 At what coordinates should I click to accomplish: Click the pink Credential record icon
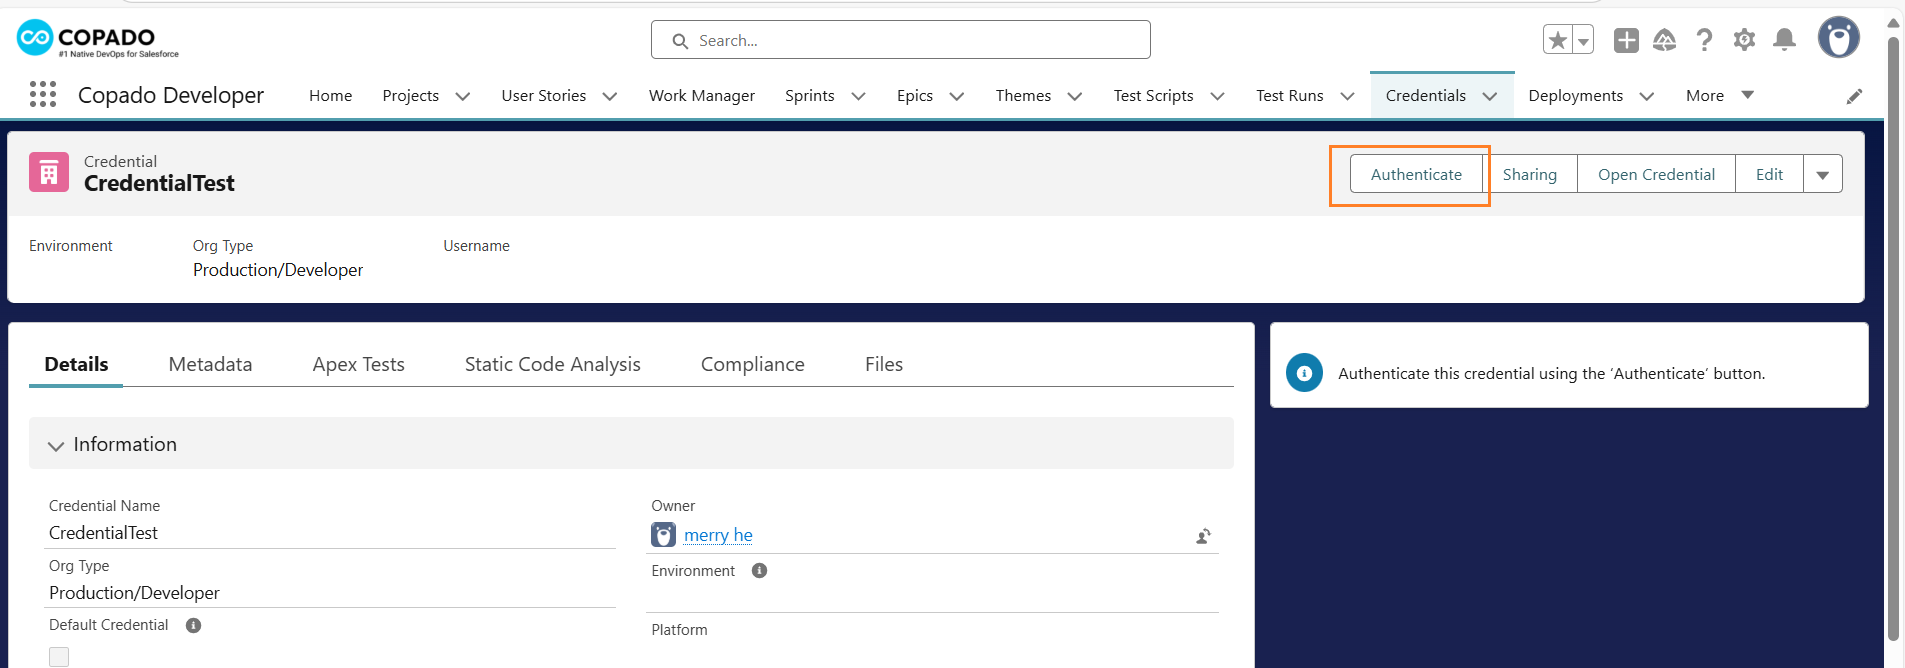tap(49, 172)
